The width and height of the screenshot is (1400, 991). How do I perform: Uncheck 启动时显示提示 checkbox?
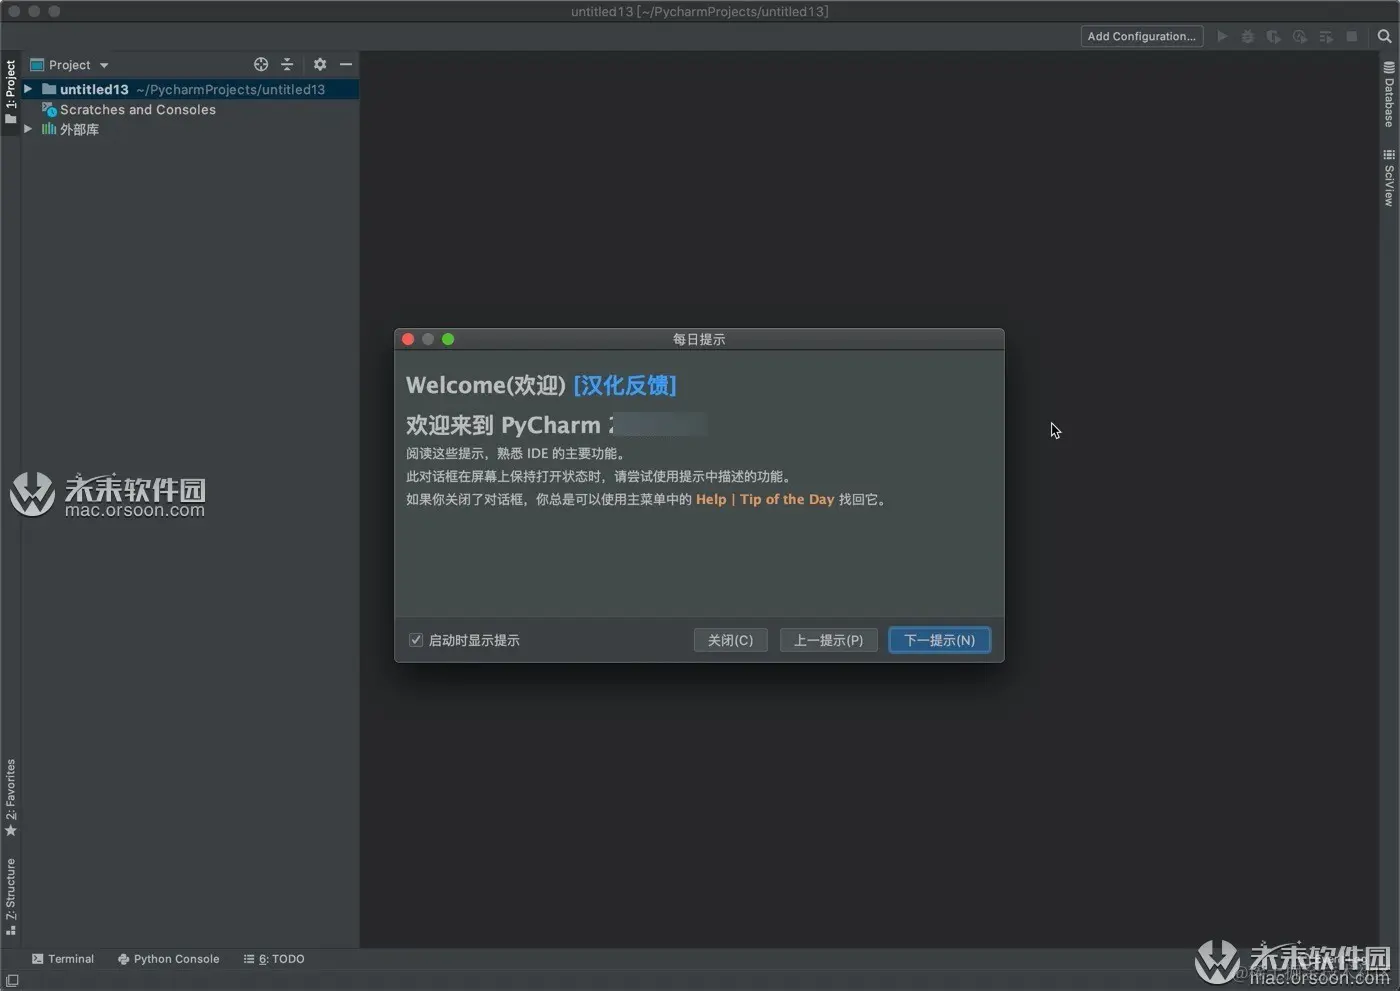tap(416, 640)
